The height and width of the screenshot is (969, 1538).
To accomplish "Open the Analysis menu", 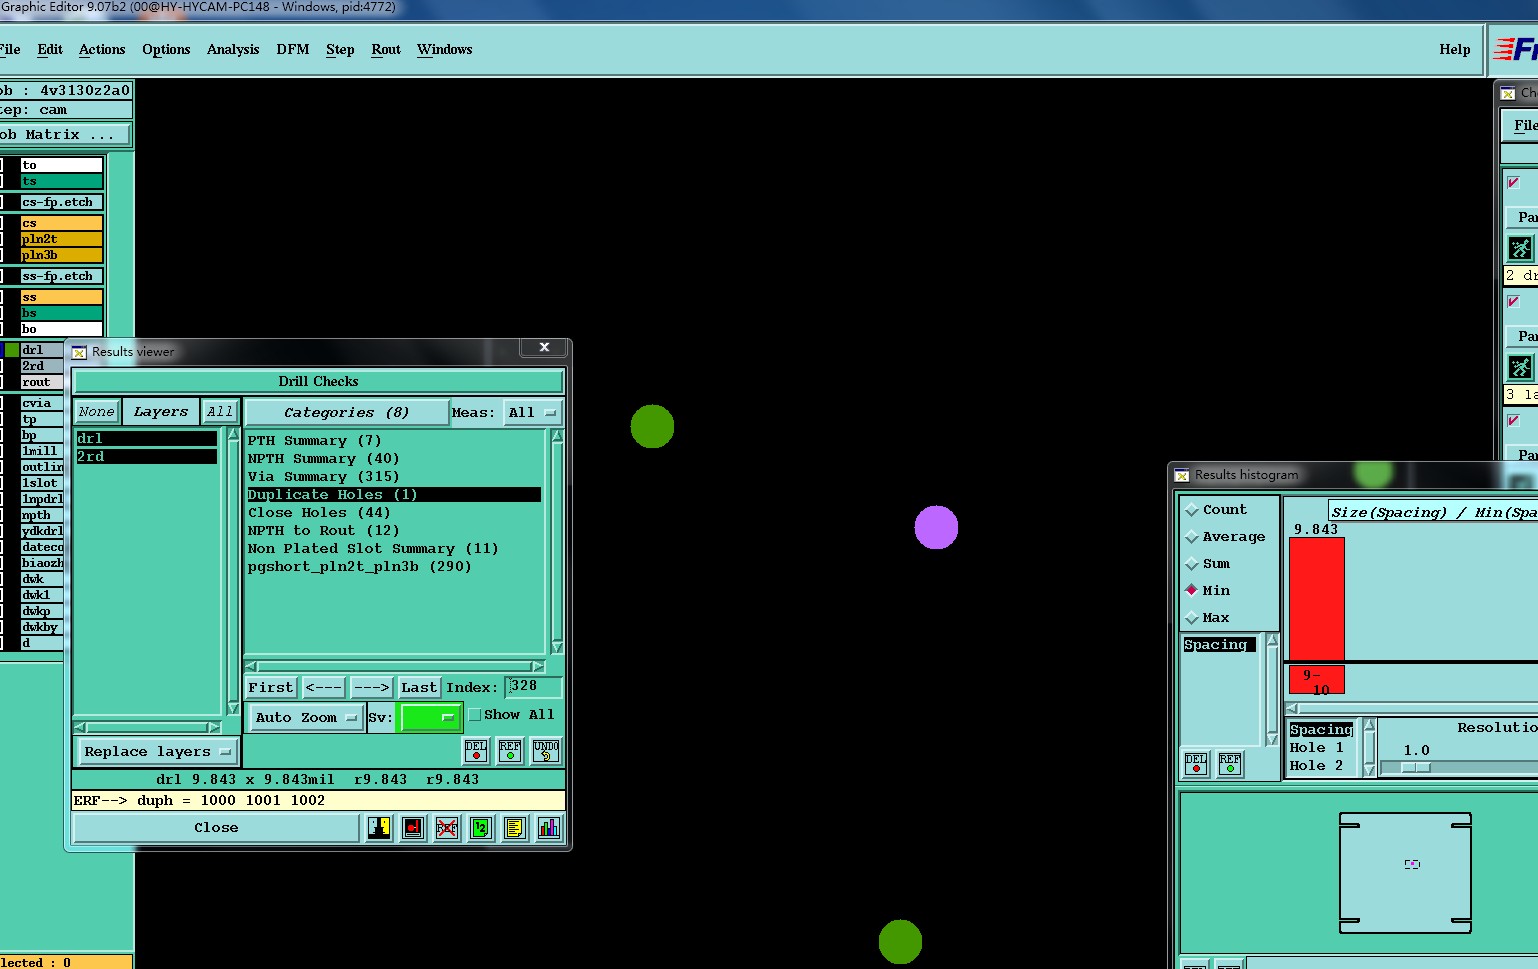I will point(233,50).
